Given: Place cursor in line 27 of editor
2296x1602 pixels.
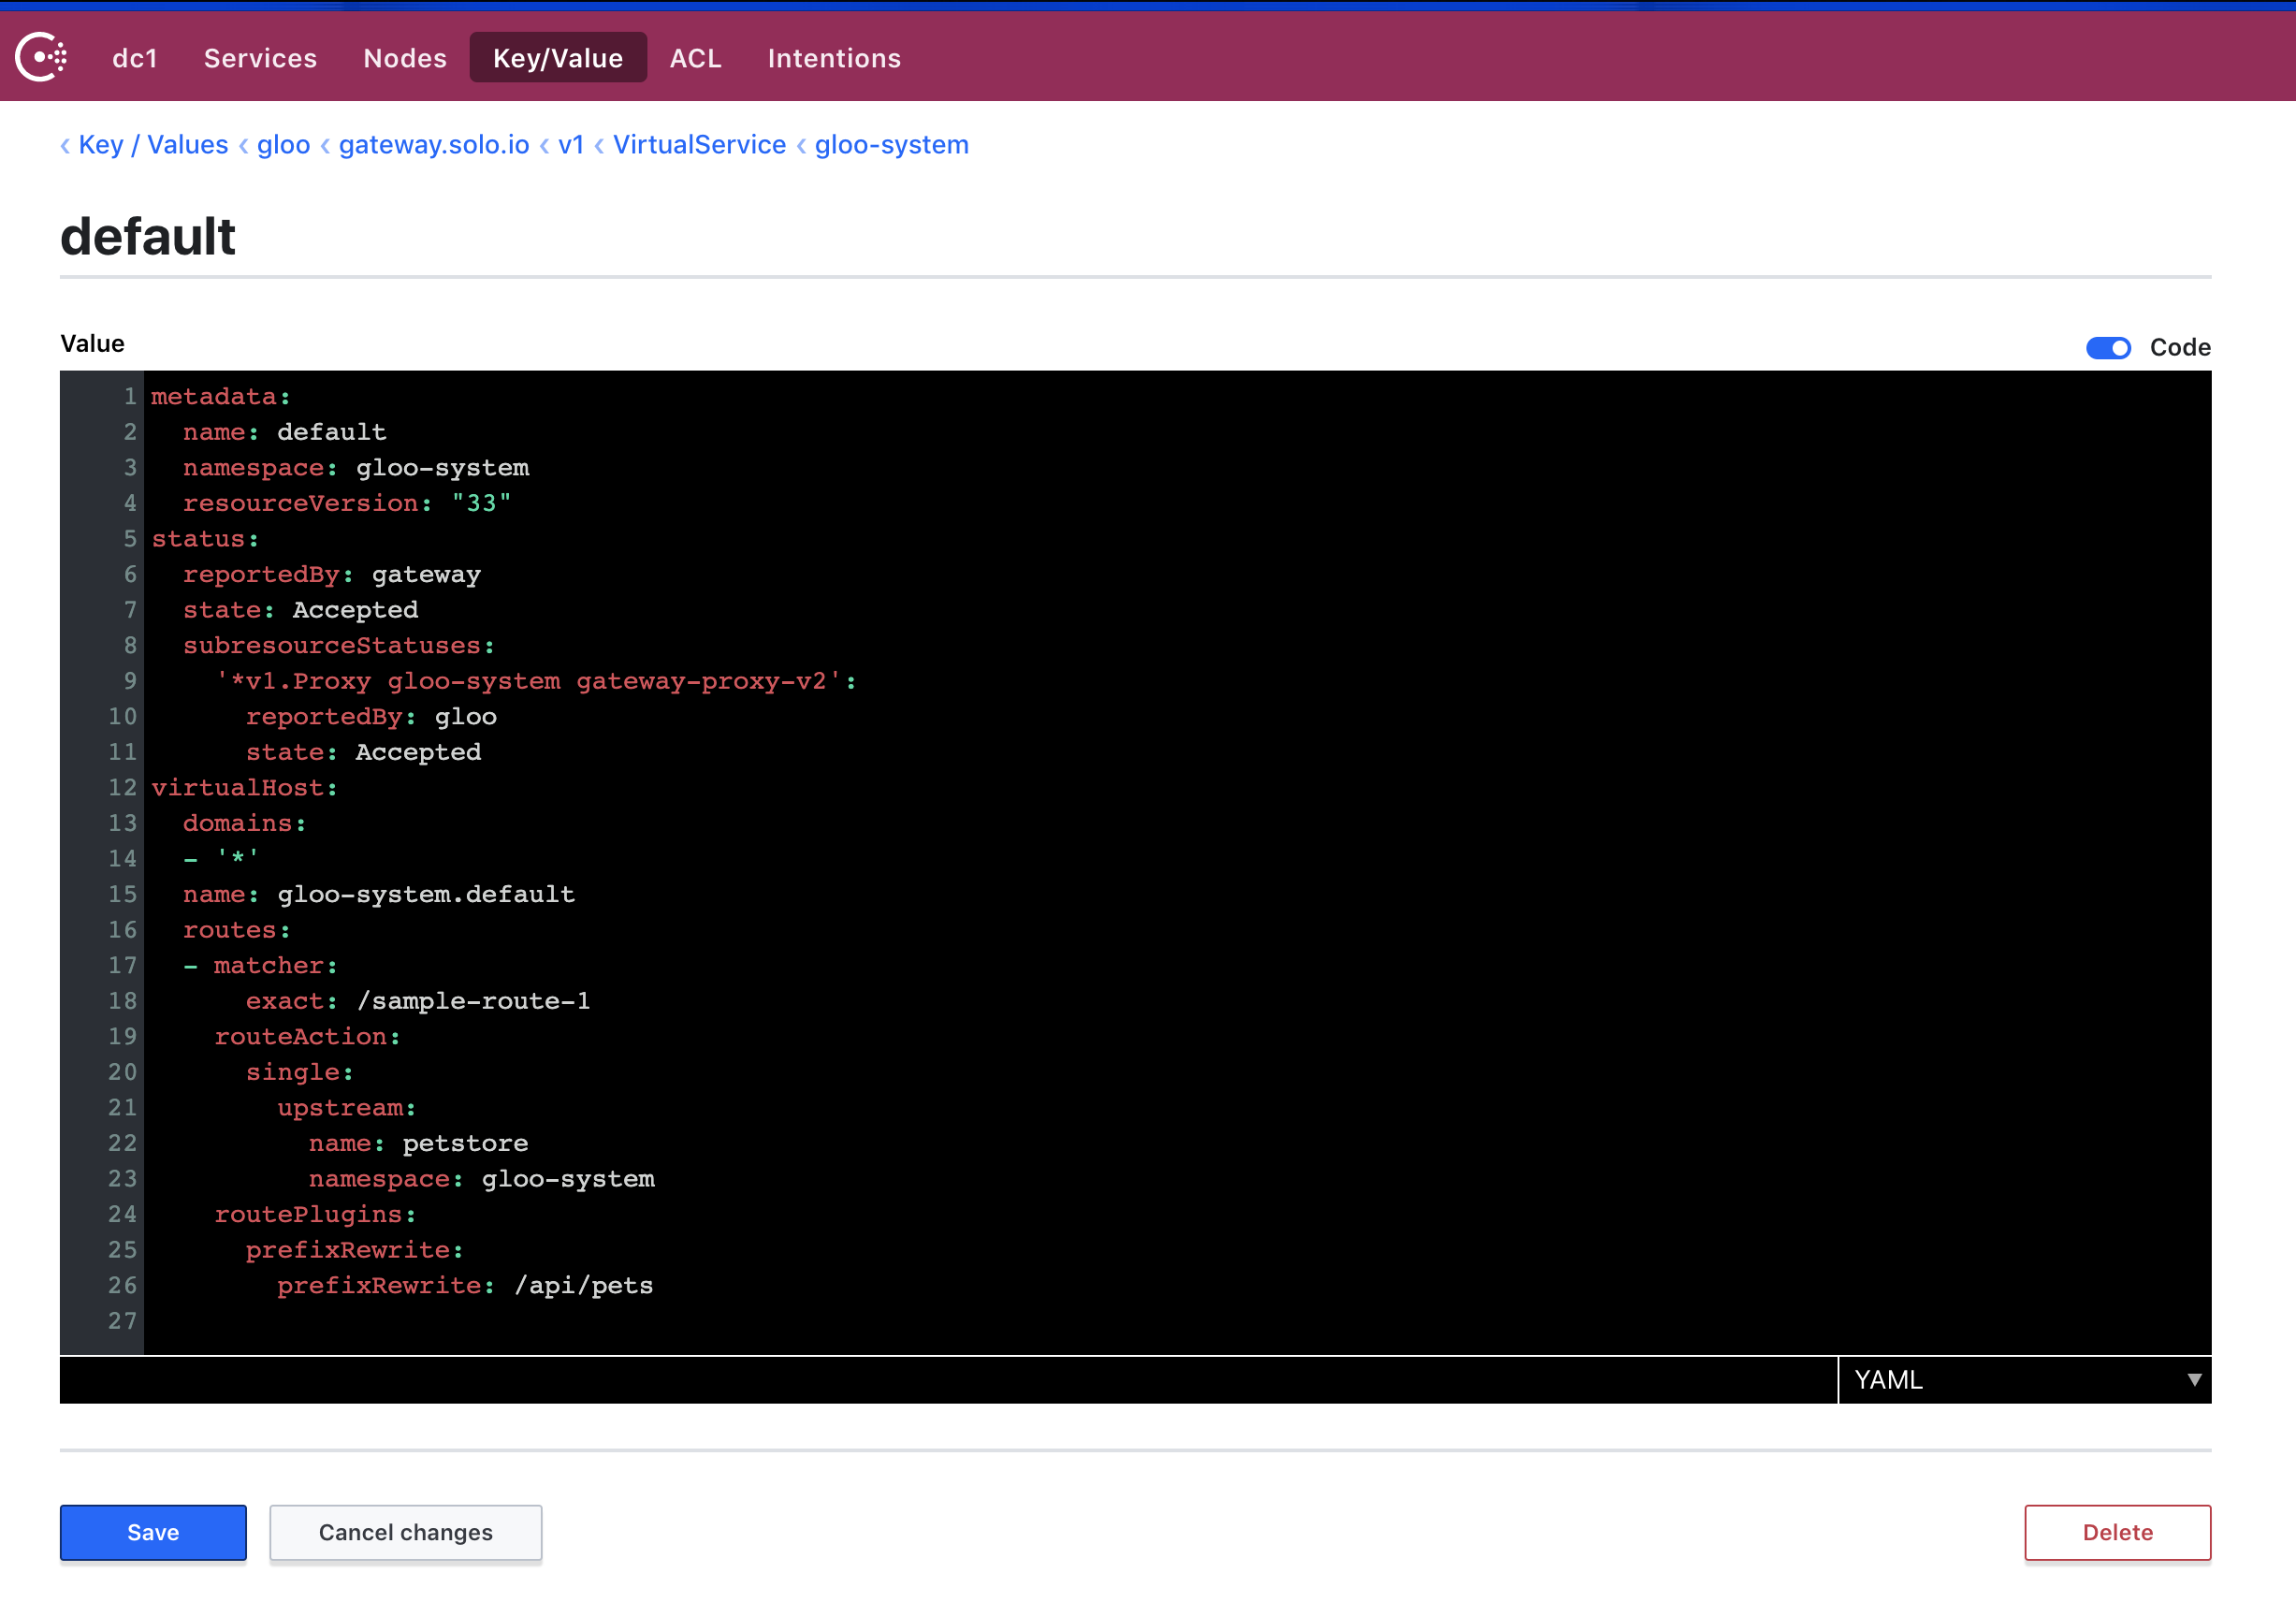Looking at the screenshot, I should pos(1177,1321).
